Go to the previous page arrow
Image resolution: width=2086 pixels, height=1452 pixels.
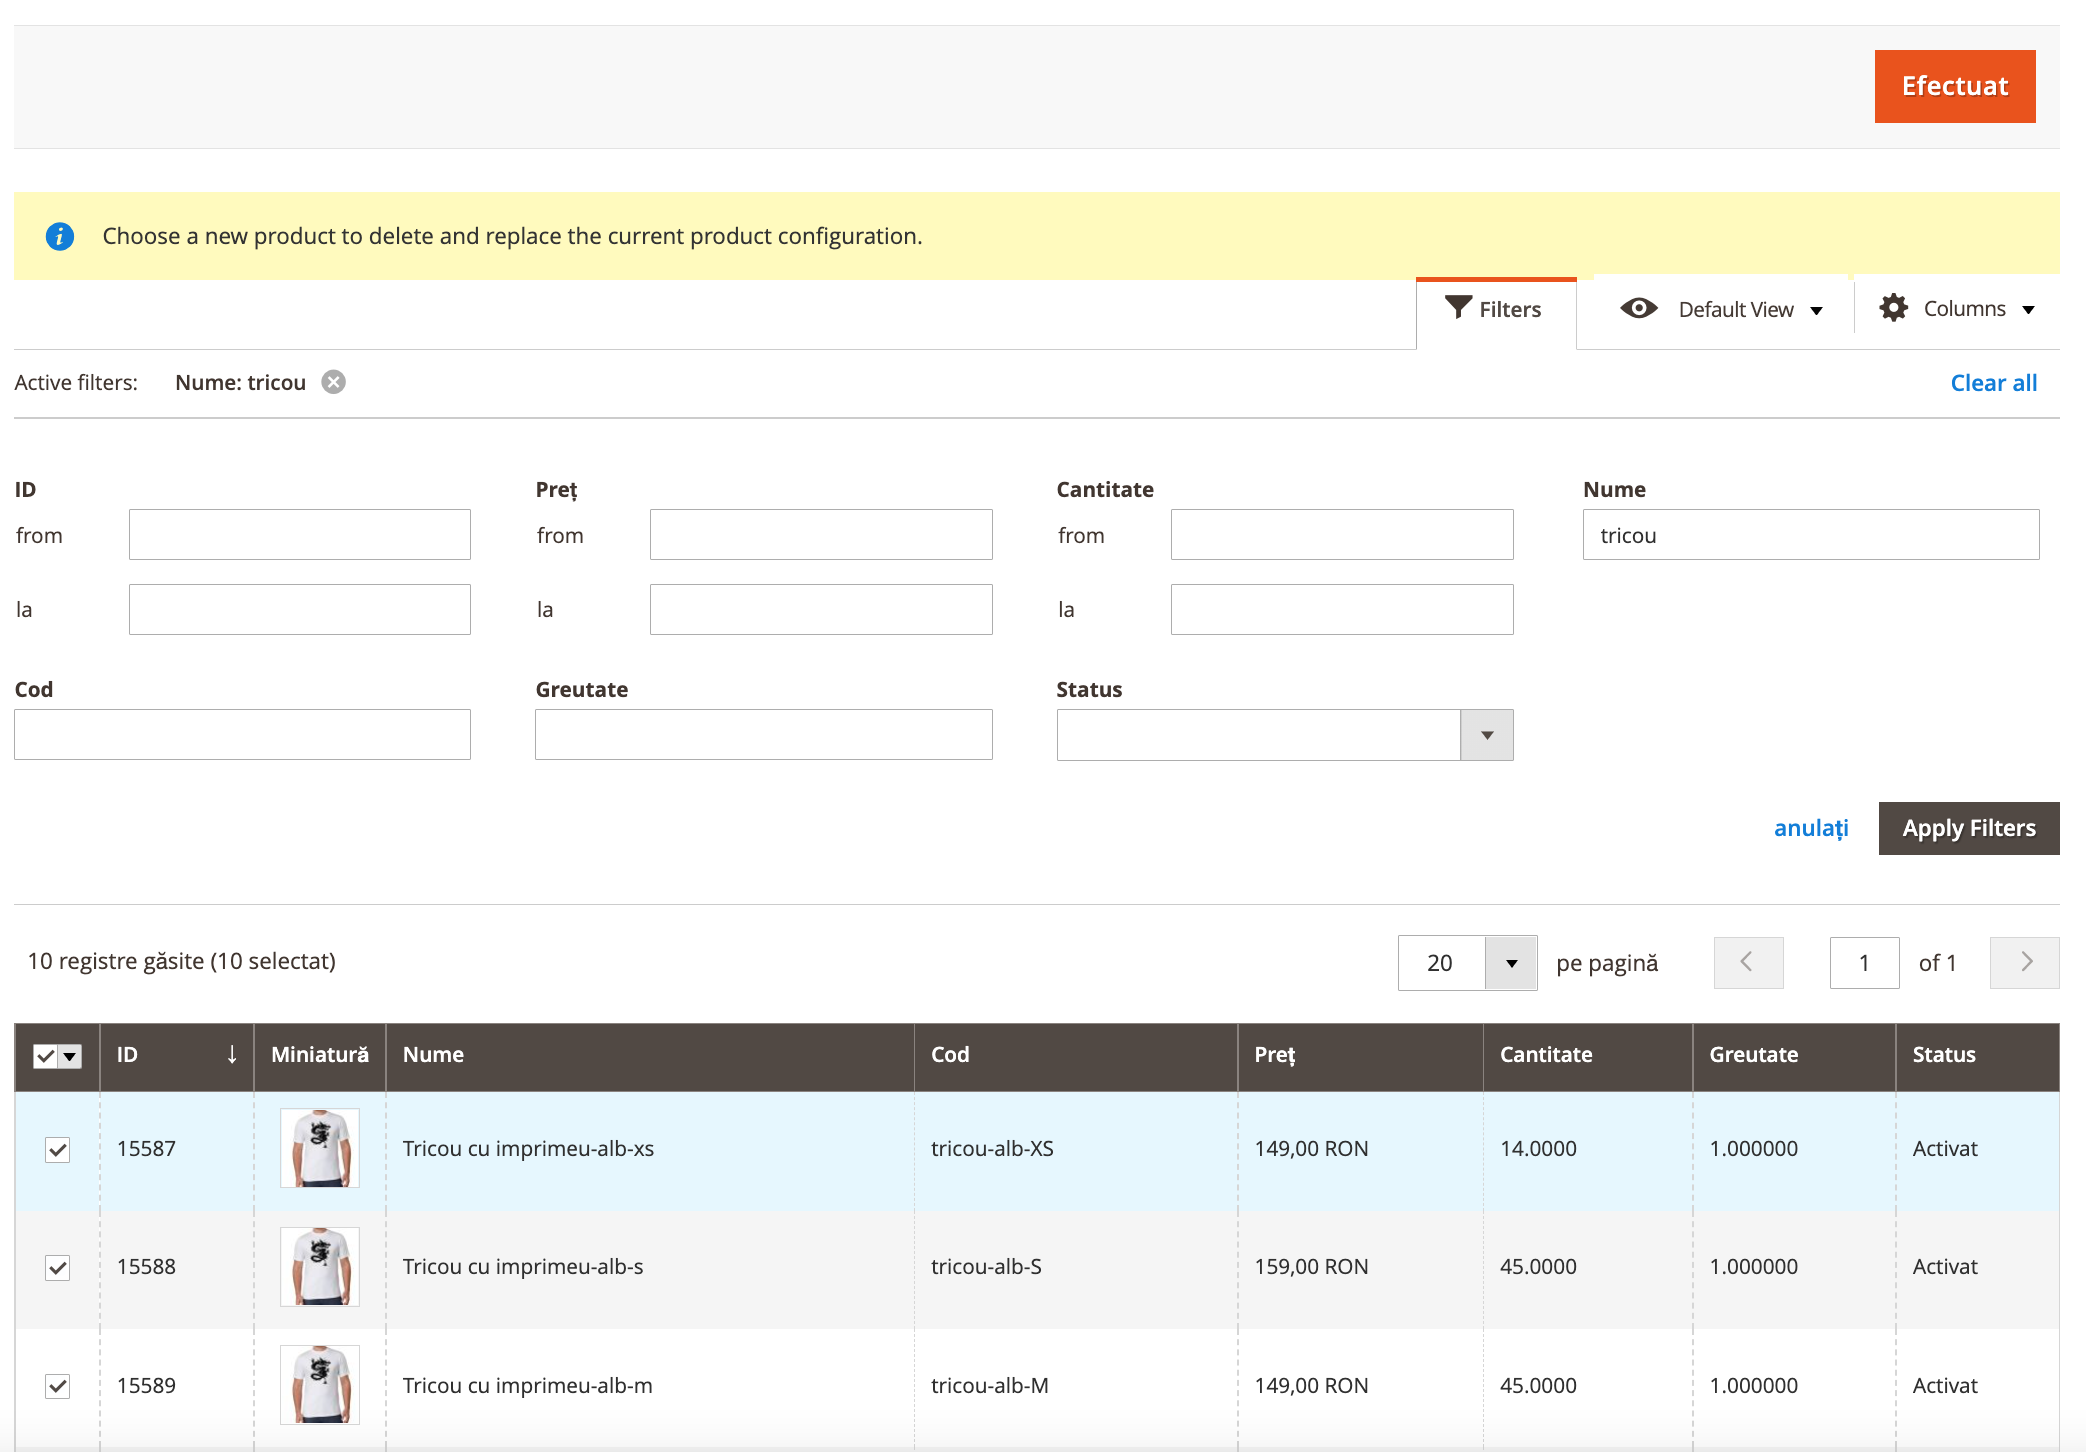[1748, 962]
